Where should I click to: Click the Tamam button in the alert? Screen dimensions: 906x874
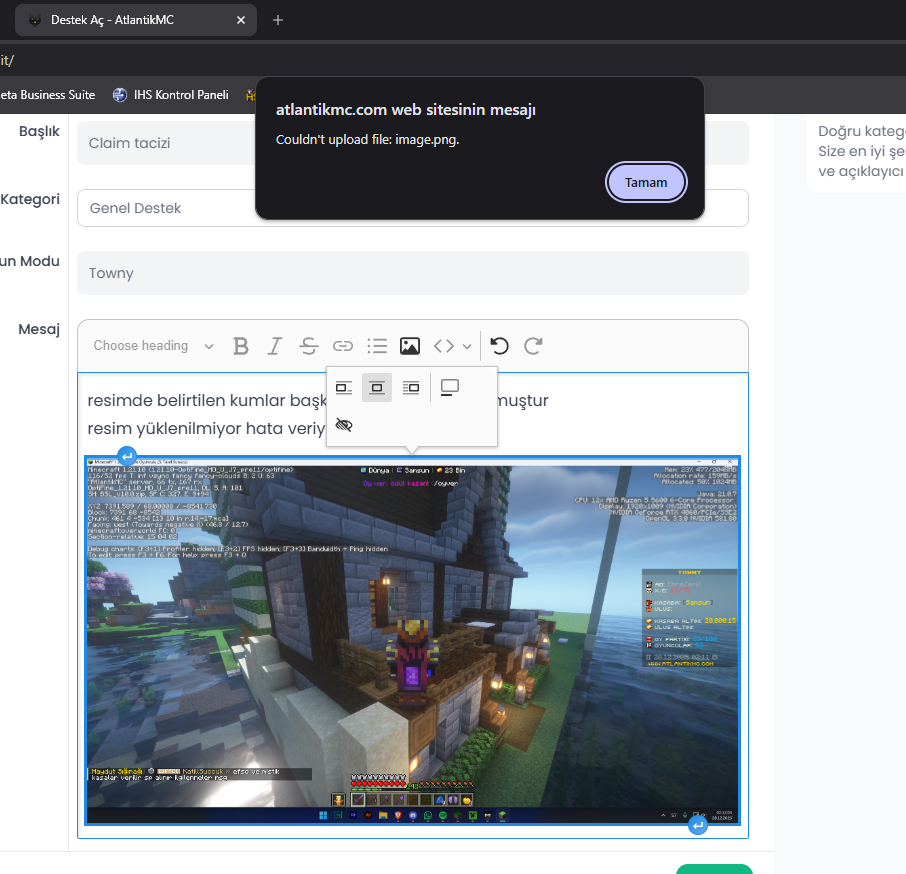tap(645, 183)
